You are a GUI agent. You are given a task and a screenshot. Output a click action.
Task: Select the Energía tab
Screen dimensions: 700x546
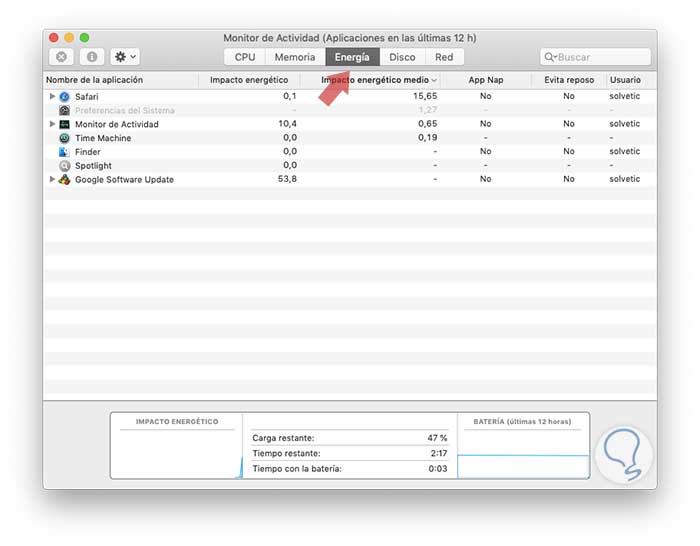(x=352, y=57)
